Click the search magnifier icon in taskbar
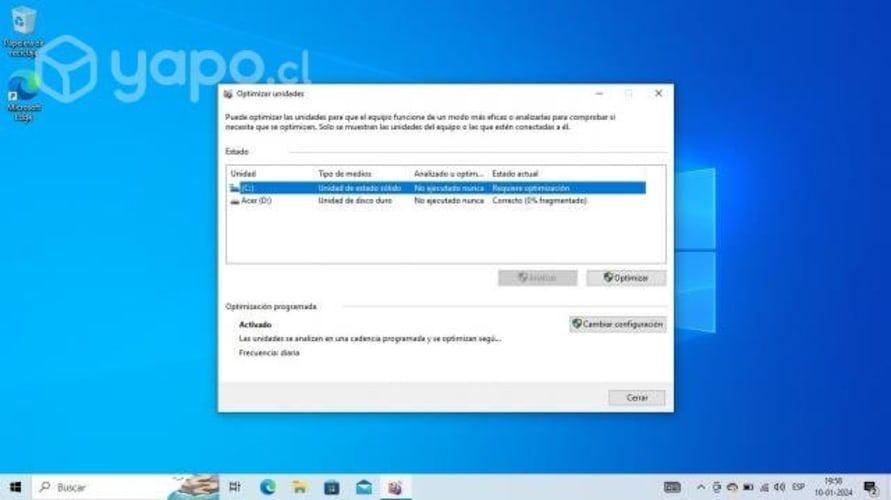 coord(45,487)
